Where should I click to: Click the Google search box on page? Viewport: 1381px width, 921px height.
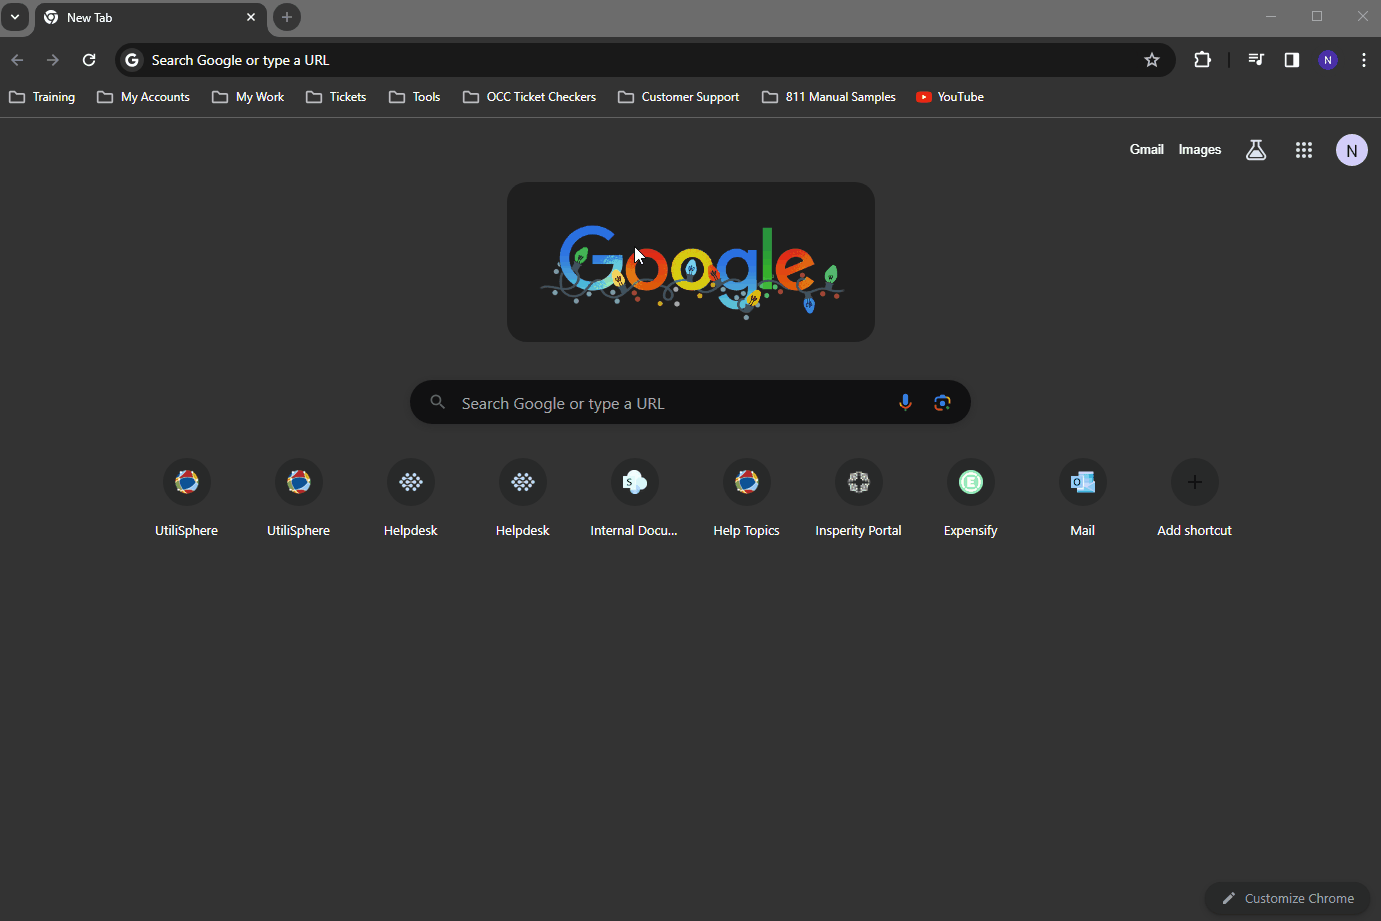pyautogui.click(x=690, y=402)
